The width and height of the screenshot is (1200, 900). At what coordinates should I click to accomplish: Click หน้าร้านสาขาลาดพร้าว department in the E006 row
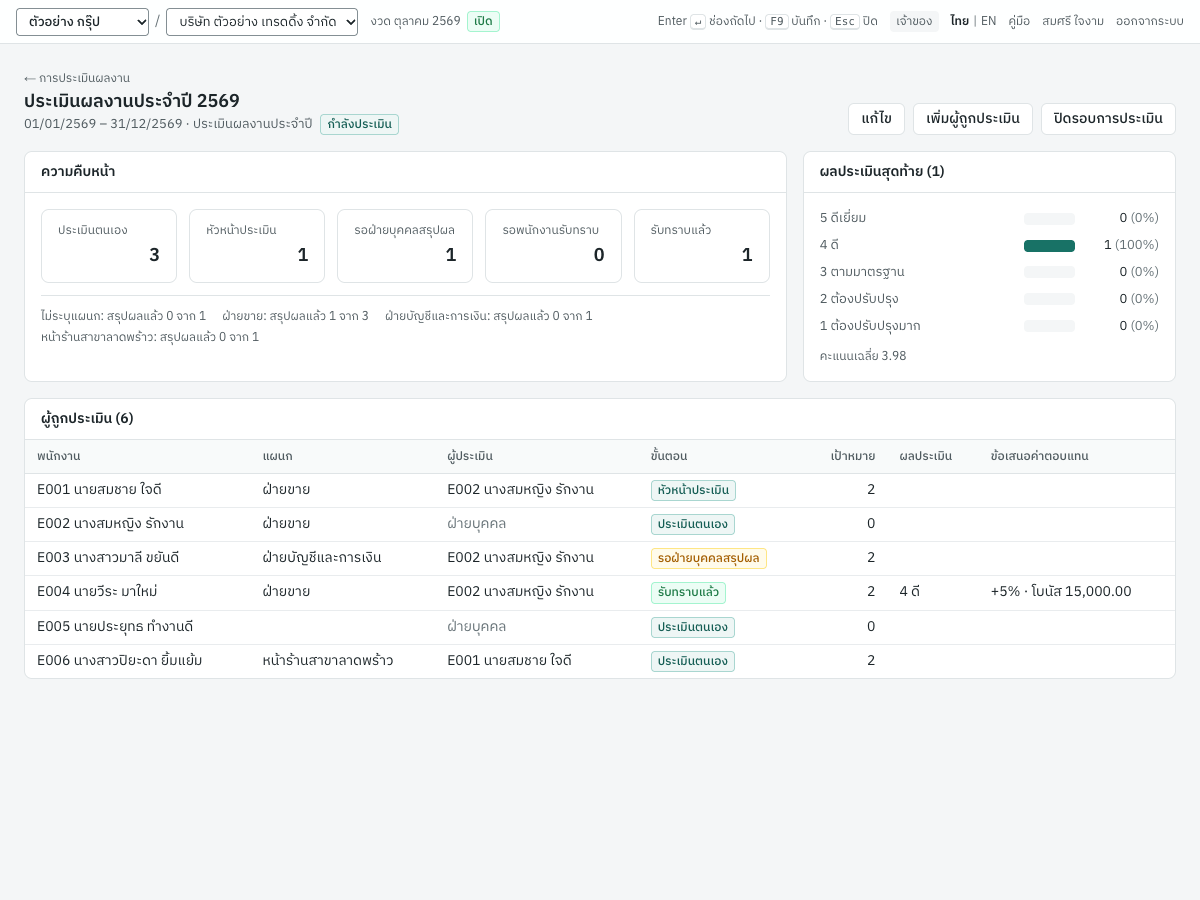(328, 660)
